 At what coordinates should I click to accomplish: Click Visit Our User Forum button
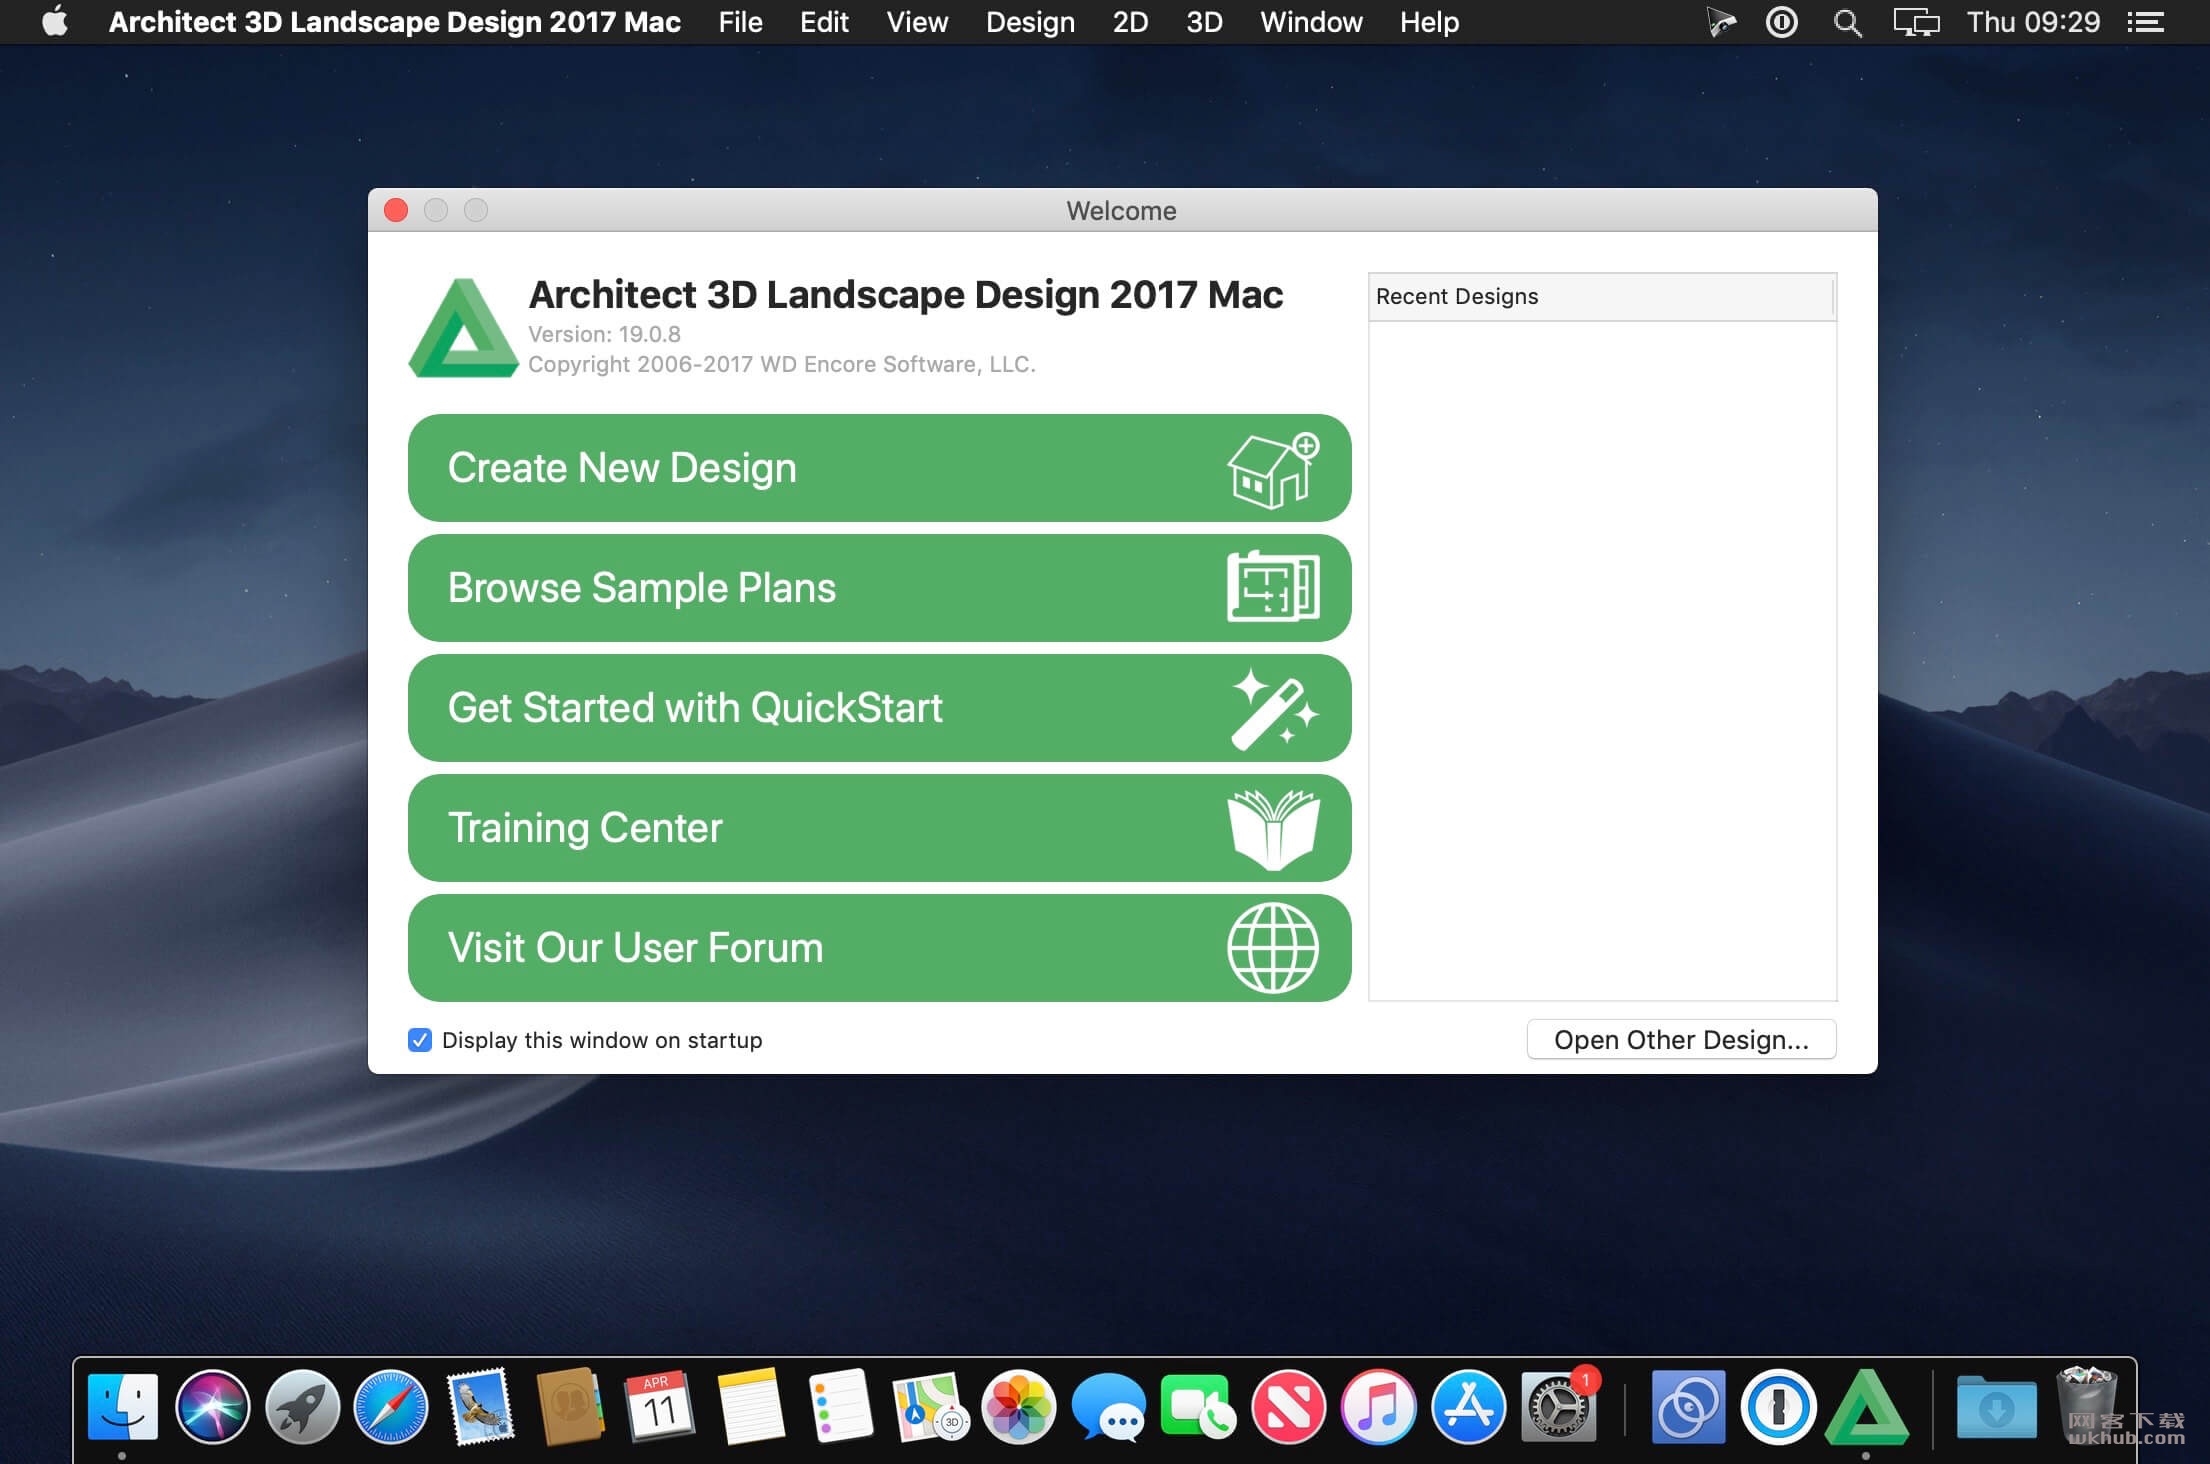pos(879,948)
